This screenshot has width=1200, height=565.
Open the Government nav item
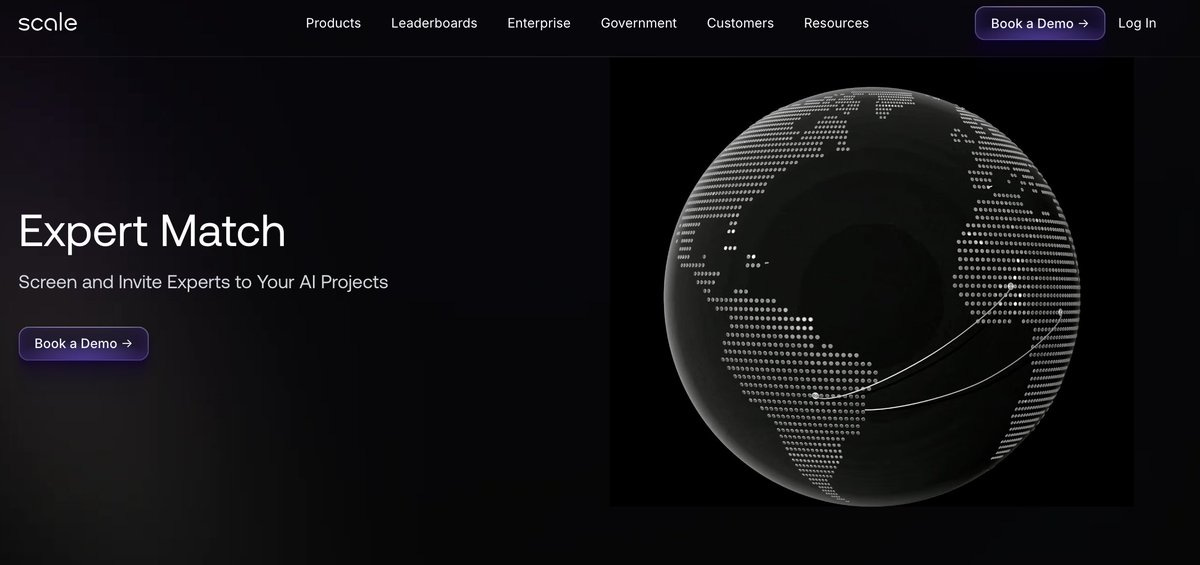[x=639, y=23]
